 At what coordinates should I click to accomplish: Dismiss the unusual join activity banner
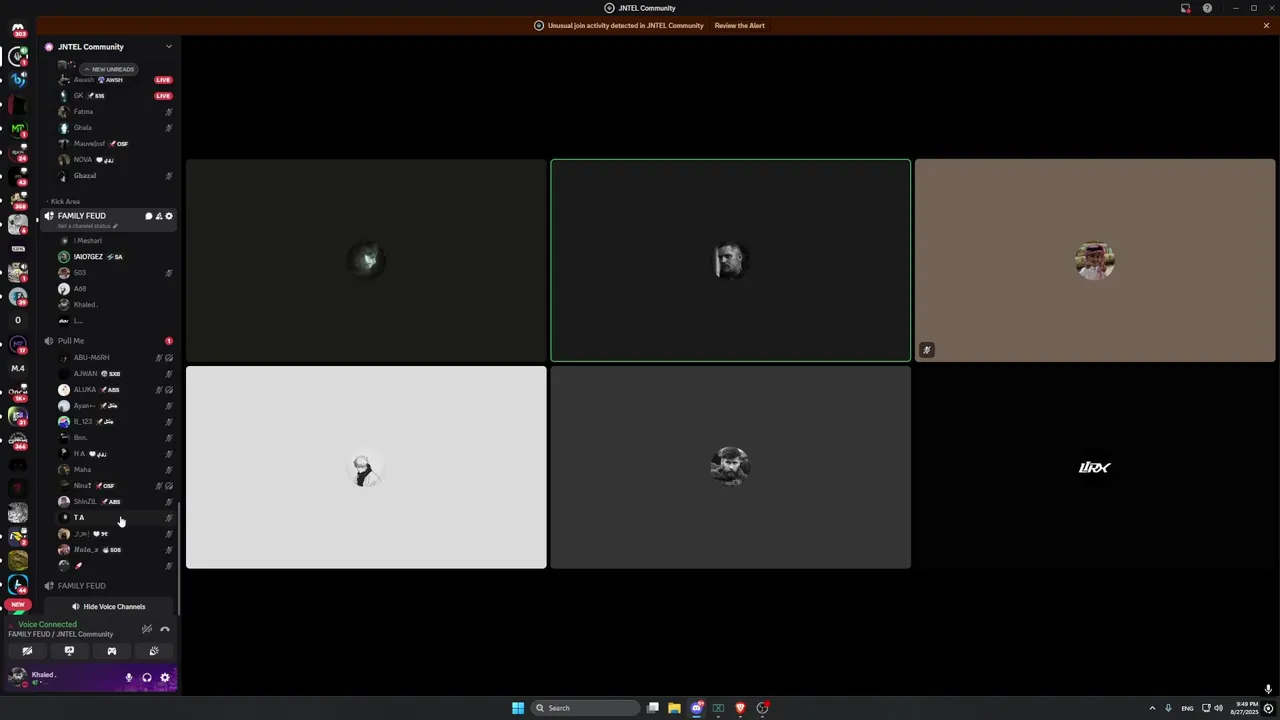click(1266, 26)
